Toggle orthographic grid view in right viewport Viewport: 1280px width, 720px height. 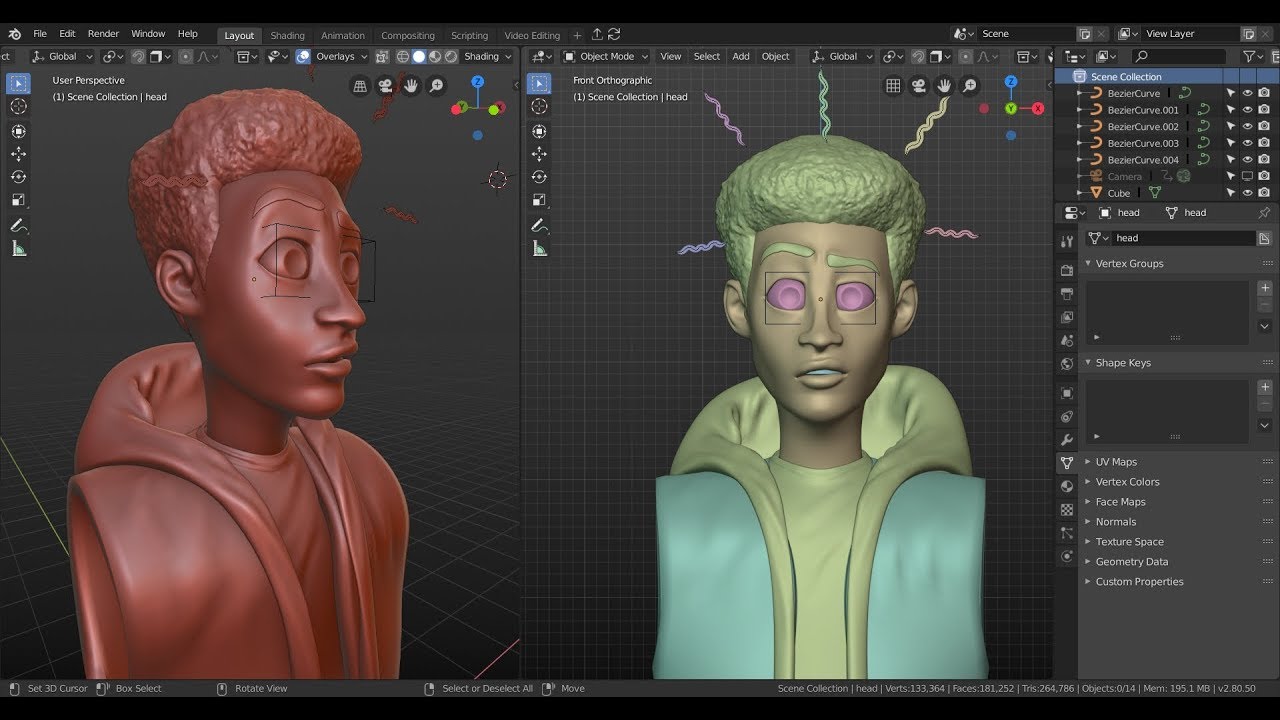(893, 87)
